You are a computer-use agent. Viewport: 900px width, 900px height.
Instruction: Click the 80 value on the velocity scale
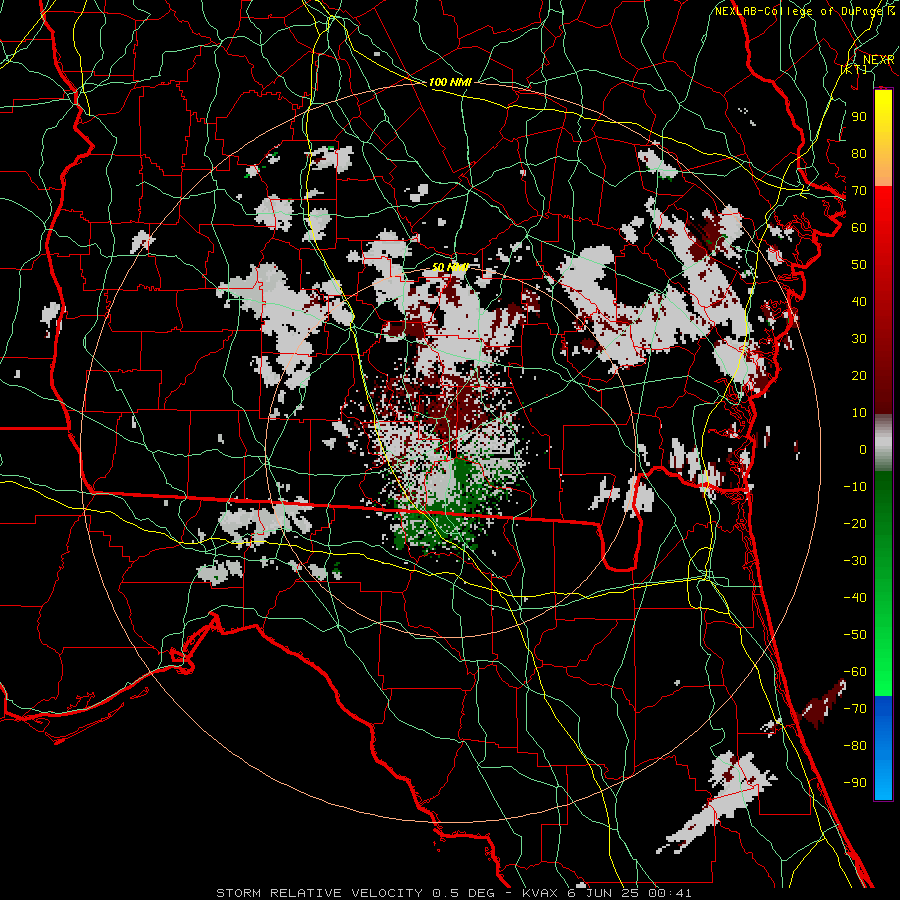pyautogui.click(x=859, y=153)
